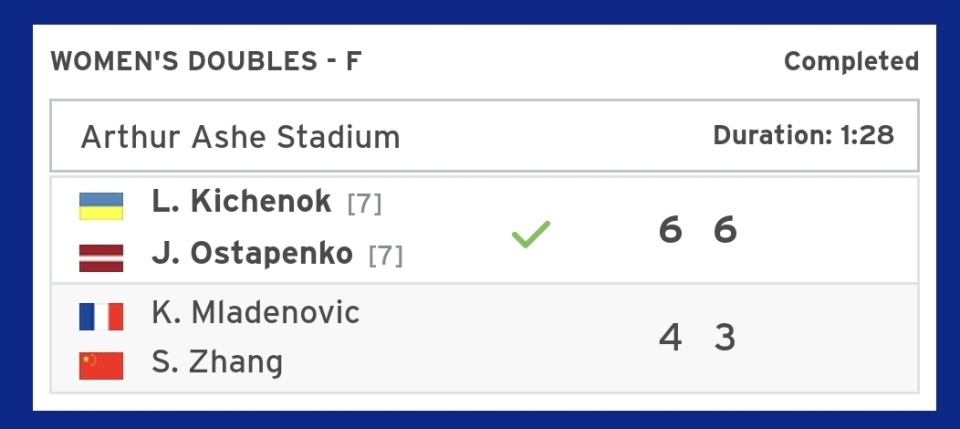Click seed [7] beside Ostapenko
Image resolution: width=960 pixels, height=429 pixels.
pyautogui.click(x=386, y=256)
